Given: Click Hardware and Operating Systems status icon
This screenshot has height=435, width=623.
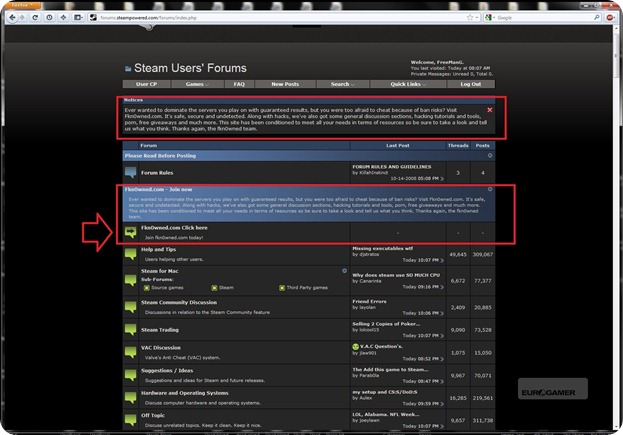Looking at the screenshot, I should (130, 397).
